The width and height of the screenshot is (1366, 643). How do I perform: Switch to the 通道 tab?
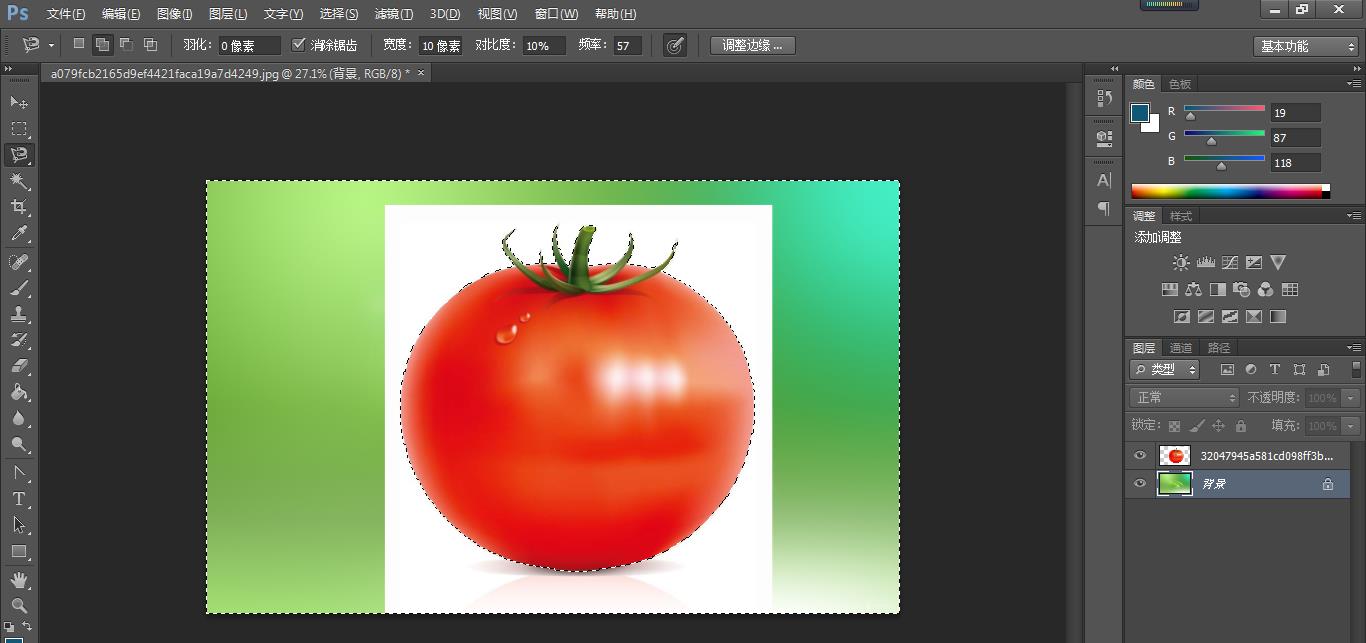[1181, 348]
